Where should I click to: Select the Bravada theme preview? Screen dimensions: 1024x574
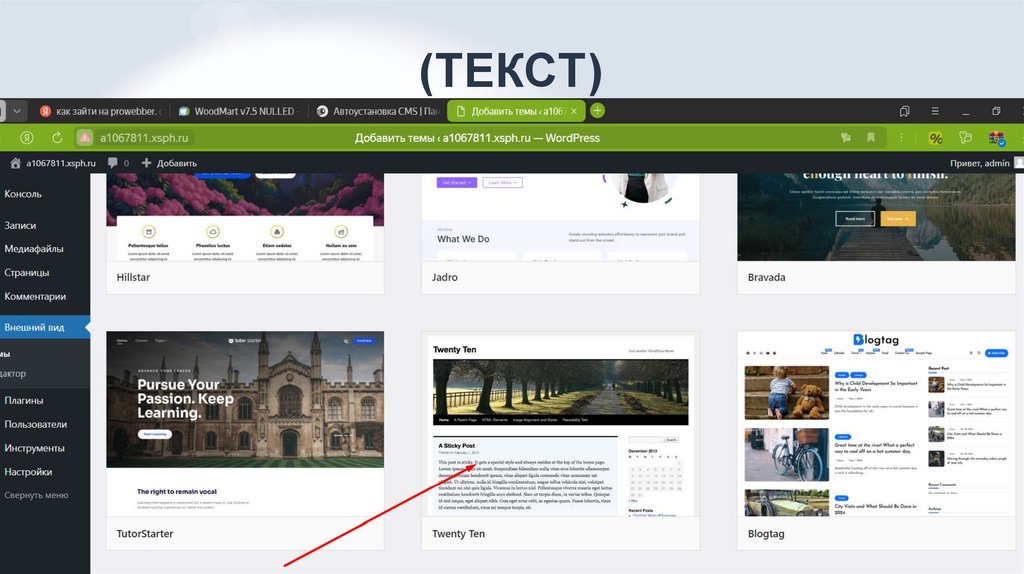[876, 217]
